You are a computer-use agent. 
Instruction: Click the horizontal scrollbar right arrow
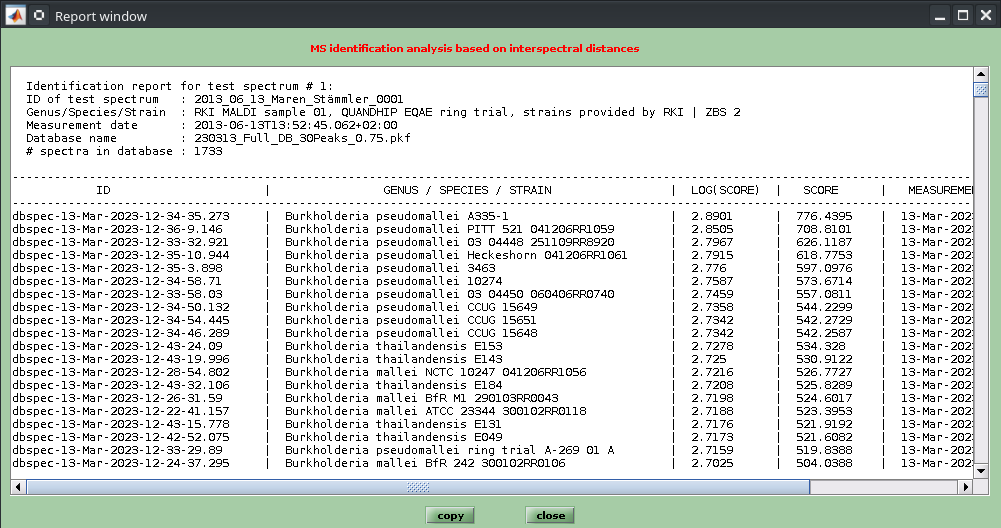click(966, 487)
